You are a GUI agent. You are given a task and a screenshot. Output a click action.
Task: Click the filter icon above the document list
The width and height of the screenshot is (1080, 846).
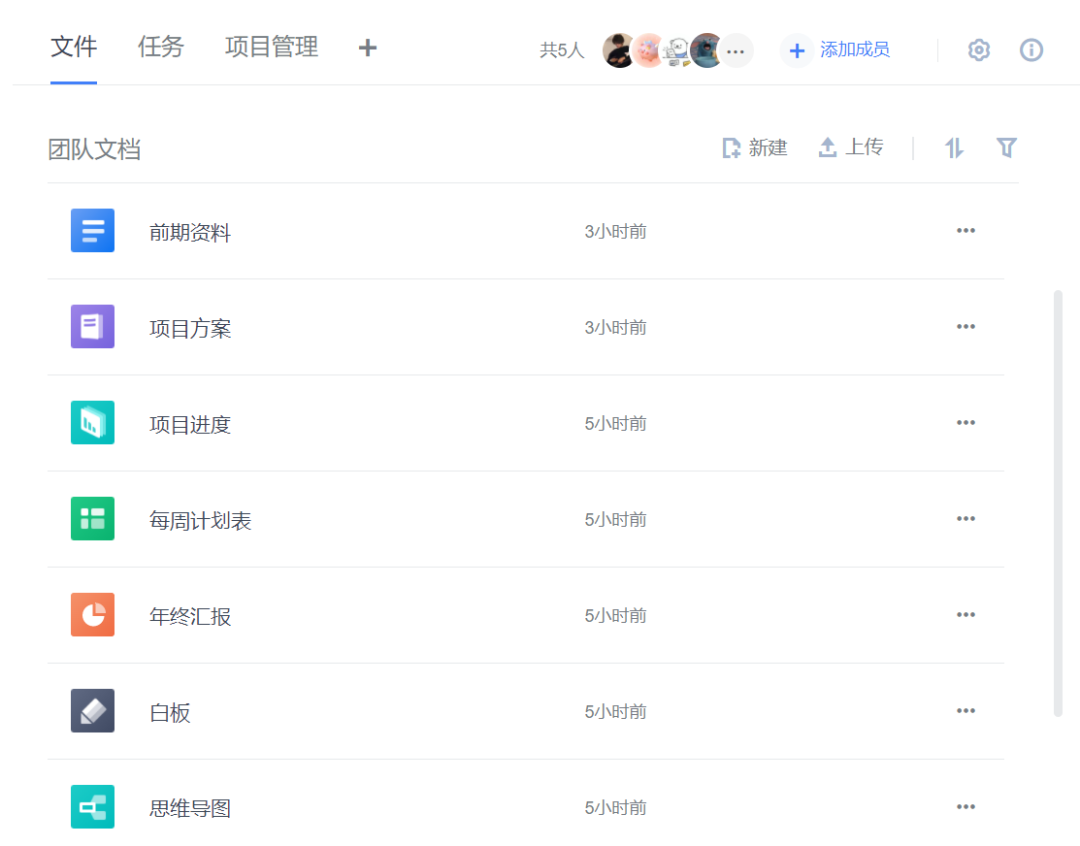point(1006,147)
